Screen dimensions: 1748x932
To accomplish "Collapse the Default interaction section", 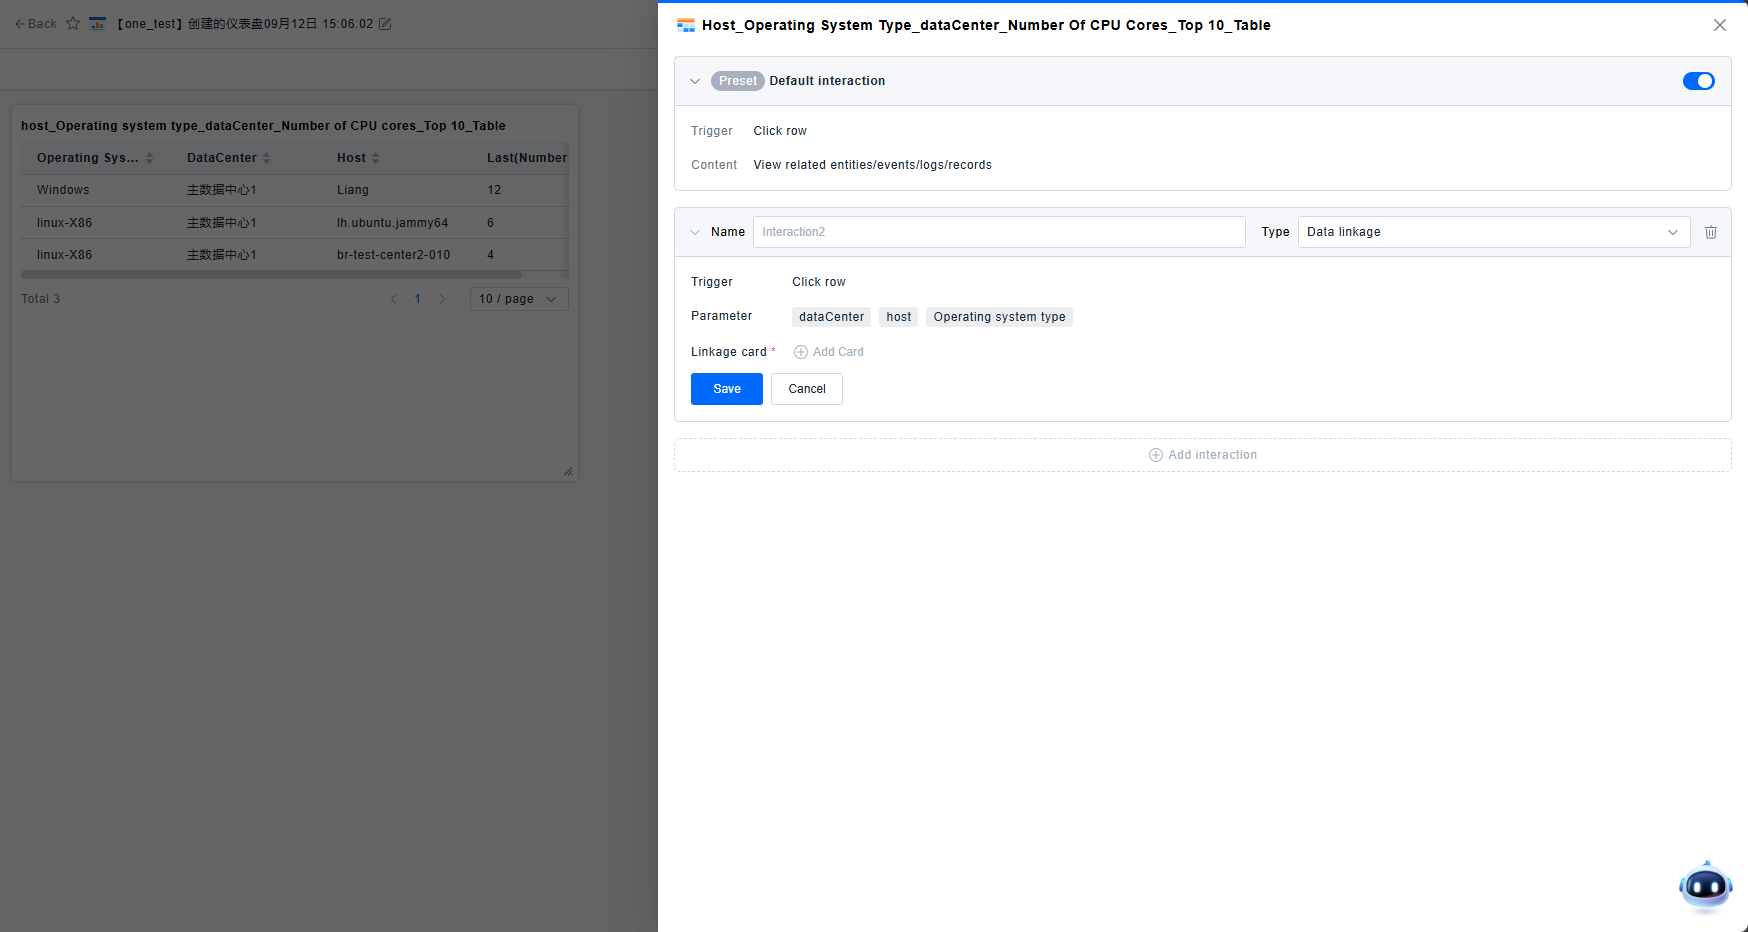I will [695, 81].
